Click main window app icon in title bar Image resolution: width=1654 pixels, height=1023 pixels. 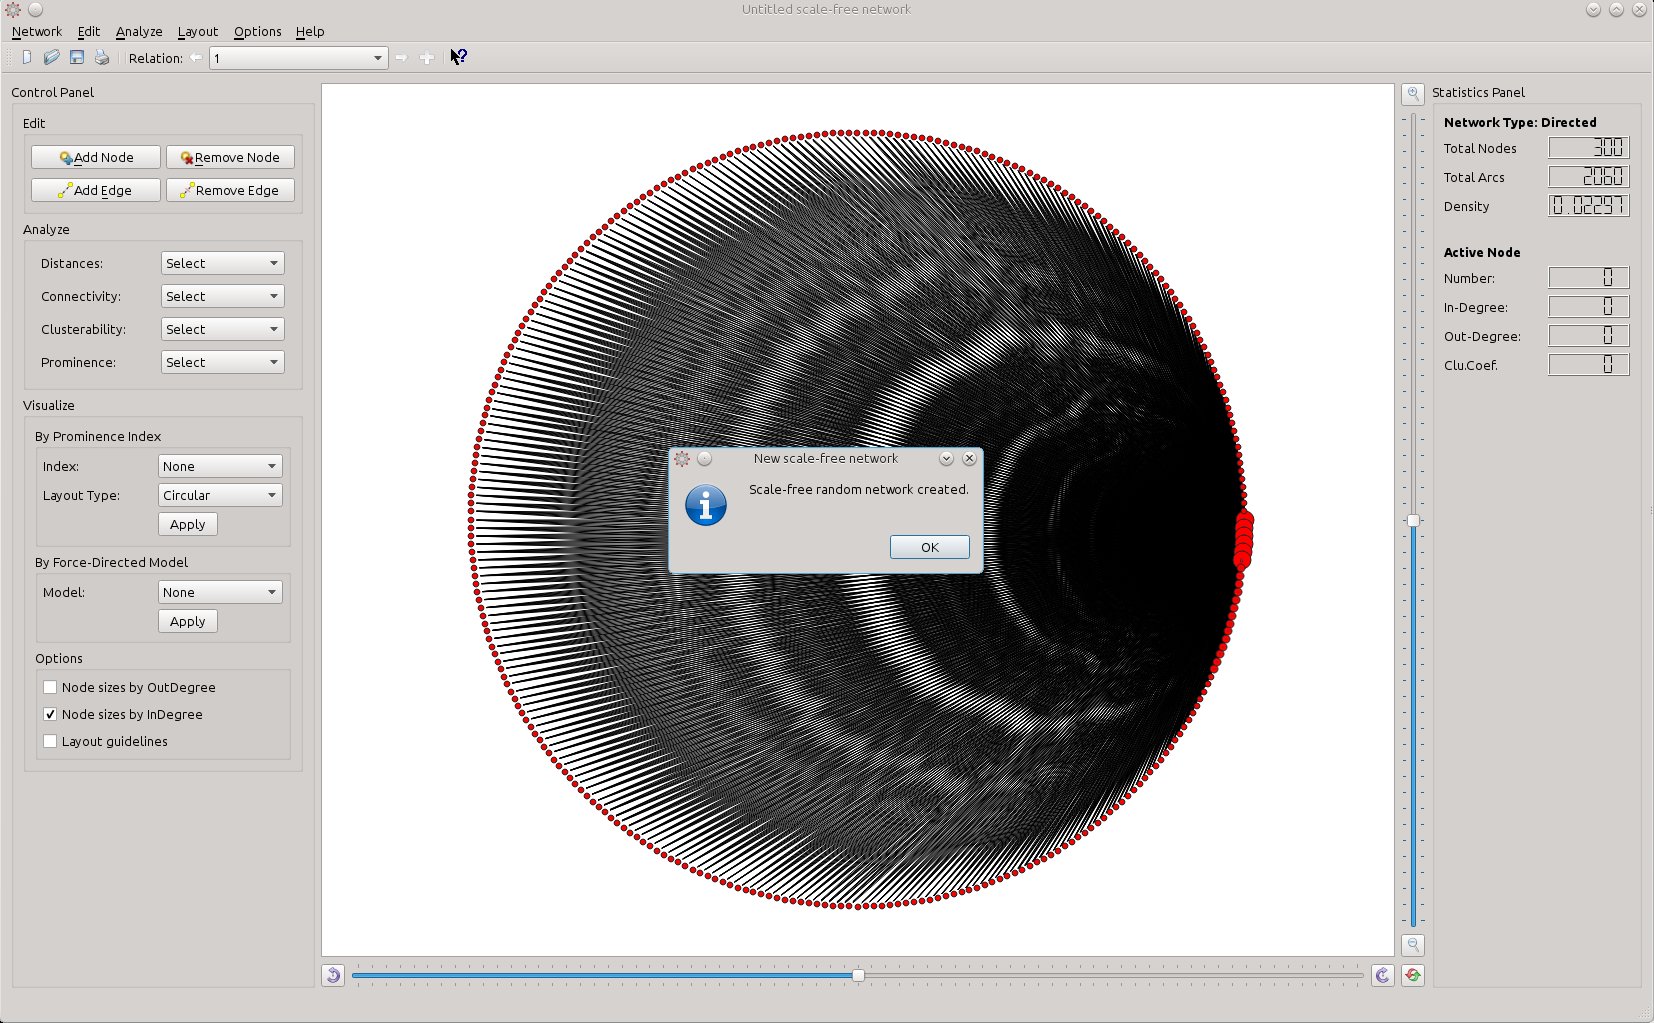tap(13, 10)
